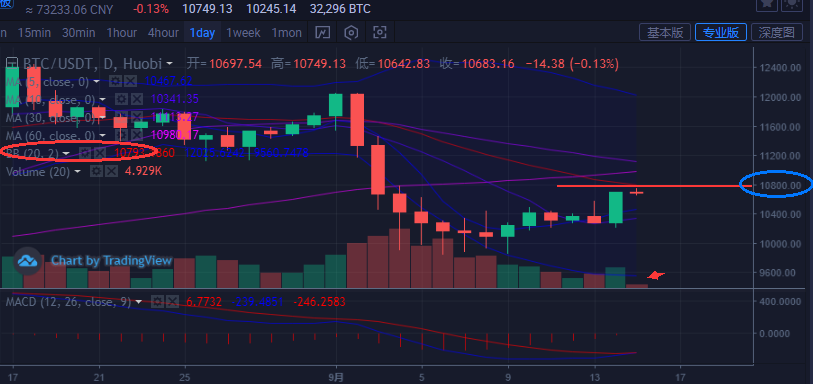The width and height of the screenshot is (813, 384).
Task: Select the 1day timeframe
Action: (x=202, y=33)
